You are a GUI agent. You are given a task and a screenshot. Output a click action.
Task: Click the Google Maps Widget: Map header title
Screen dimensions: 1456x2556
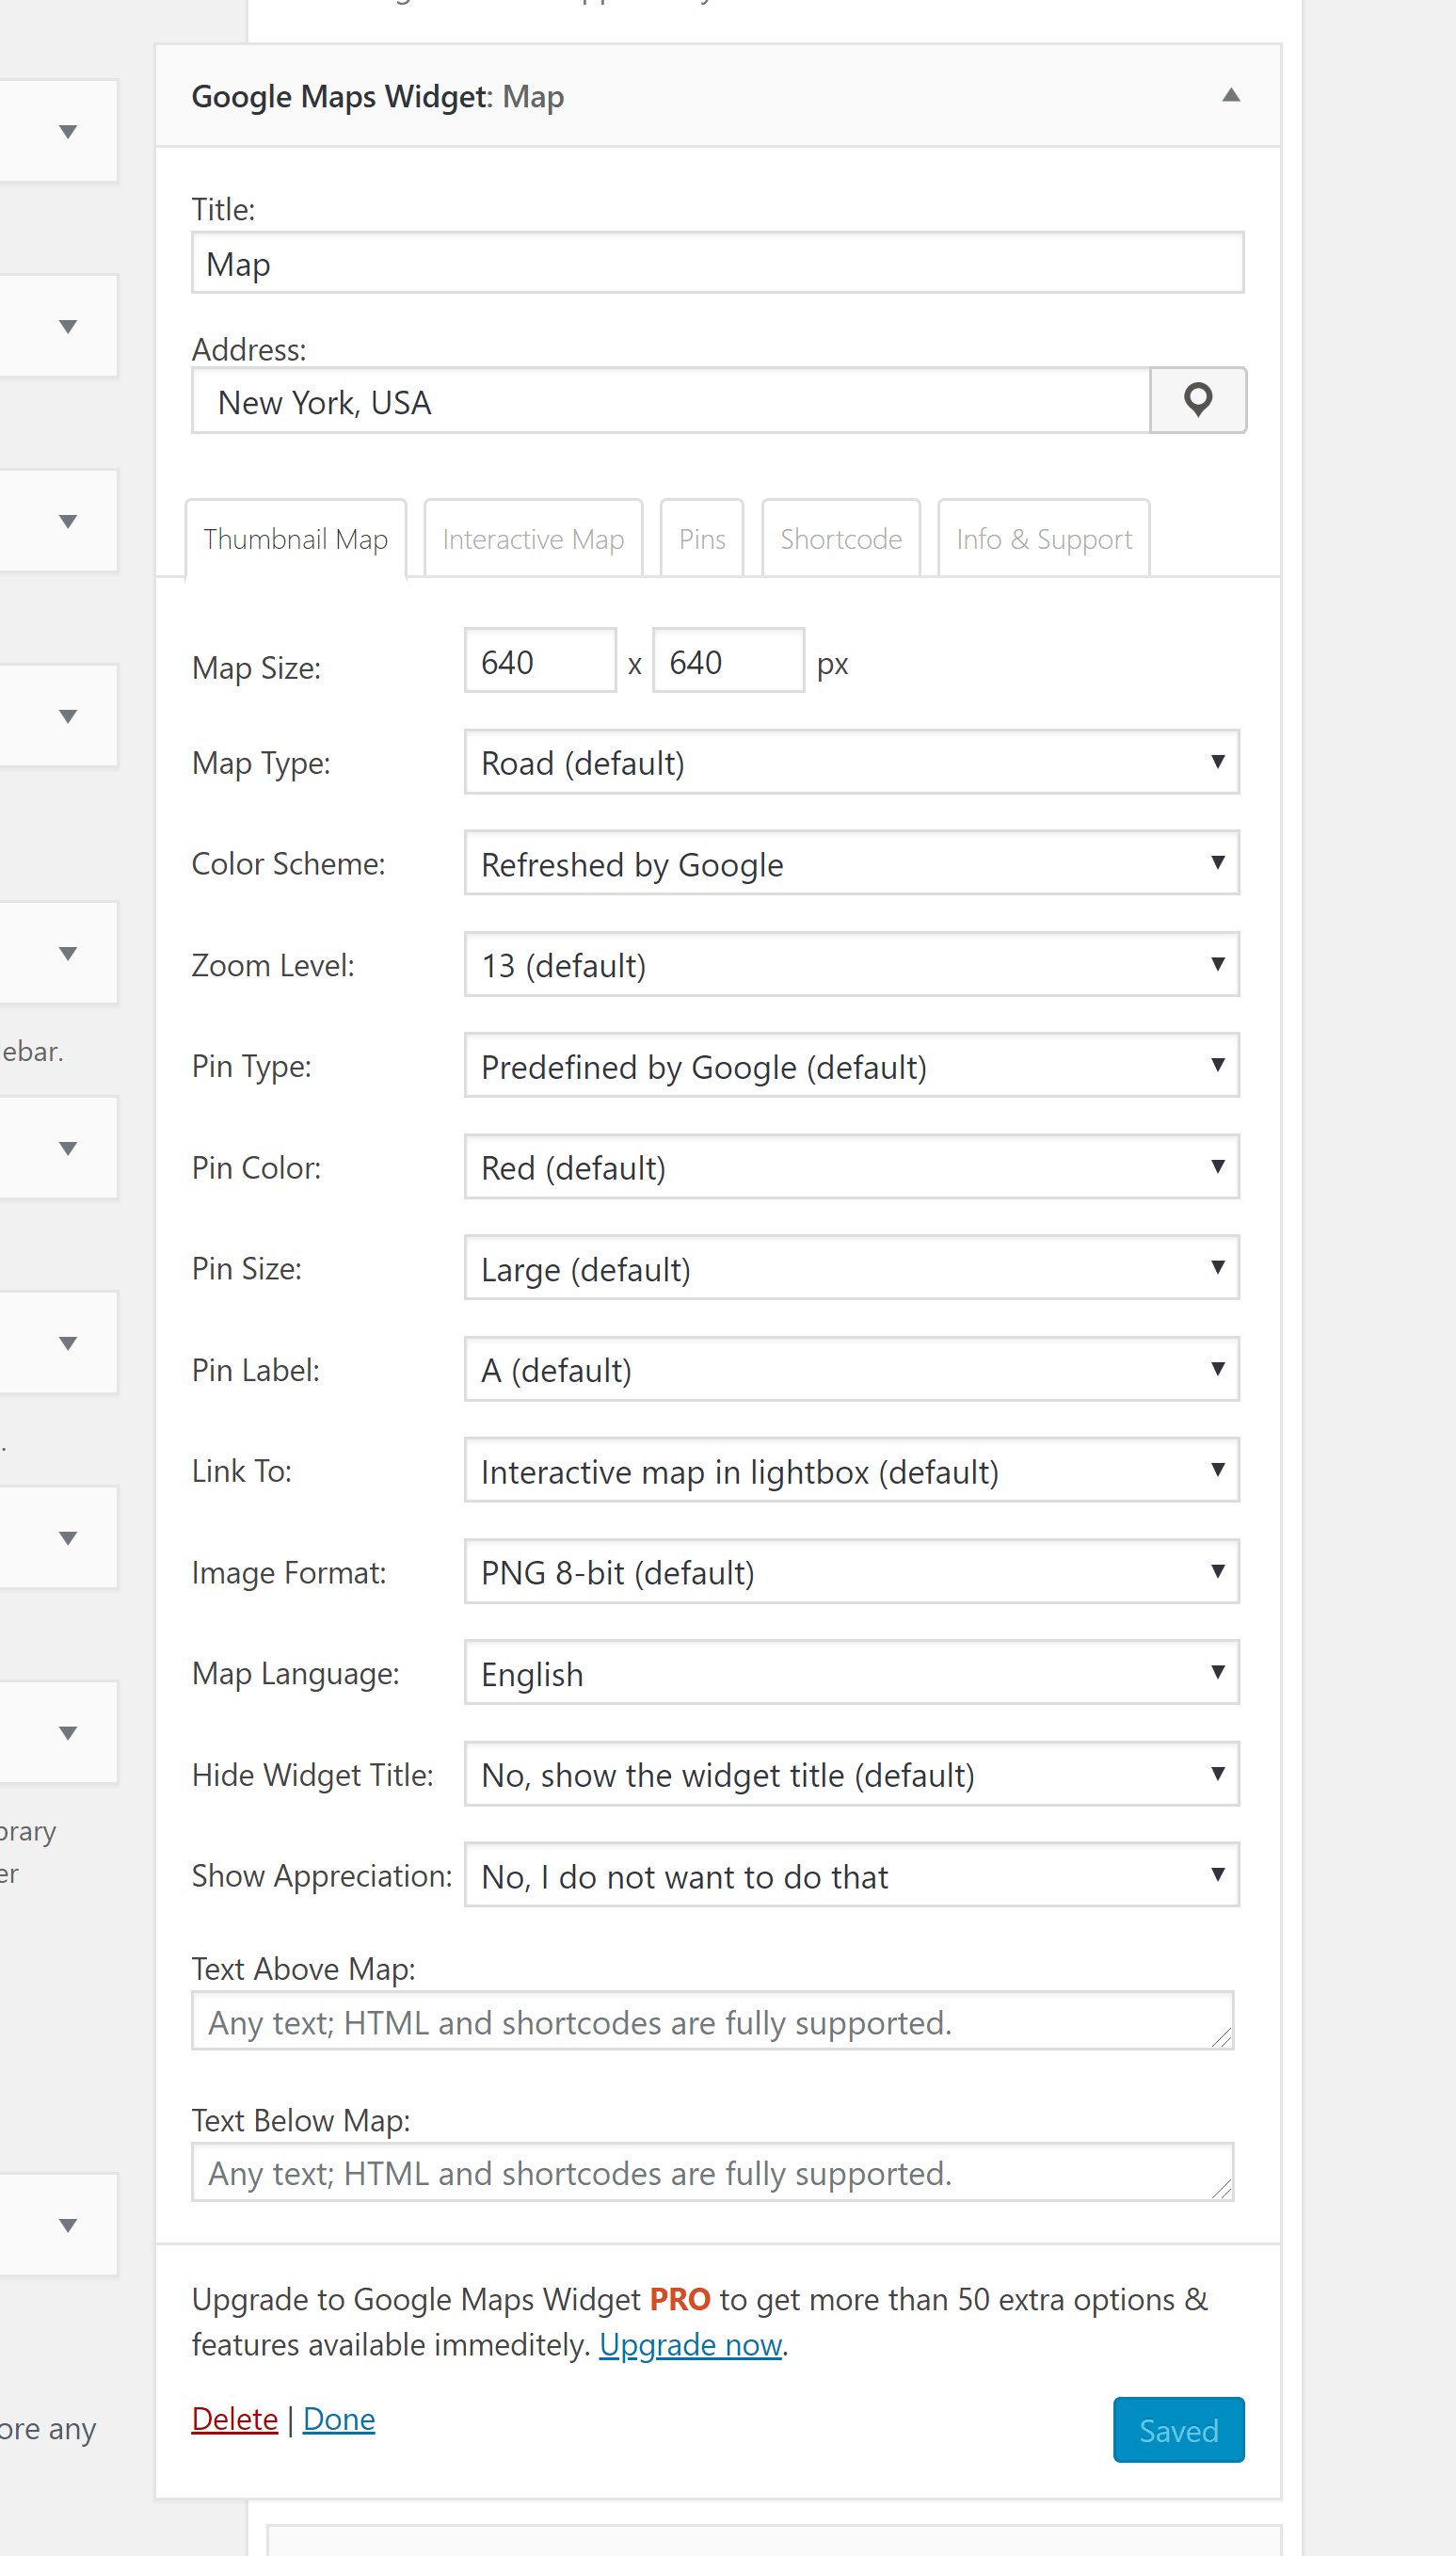pos(378,97)
